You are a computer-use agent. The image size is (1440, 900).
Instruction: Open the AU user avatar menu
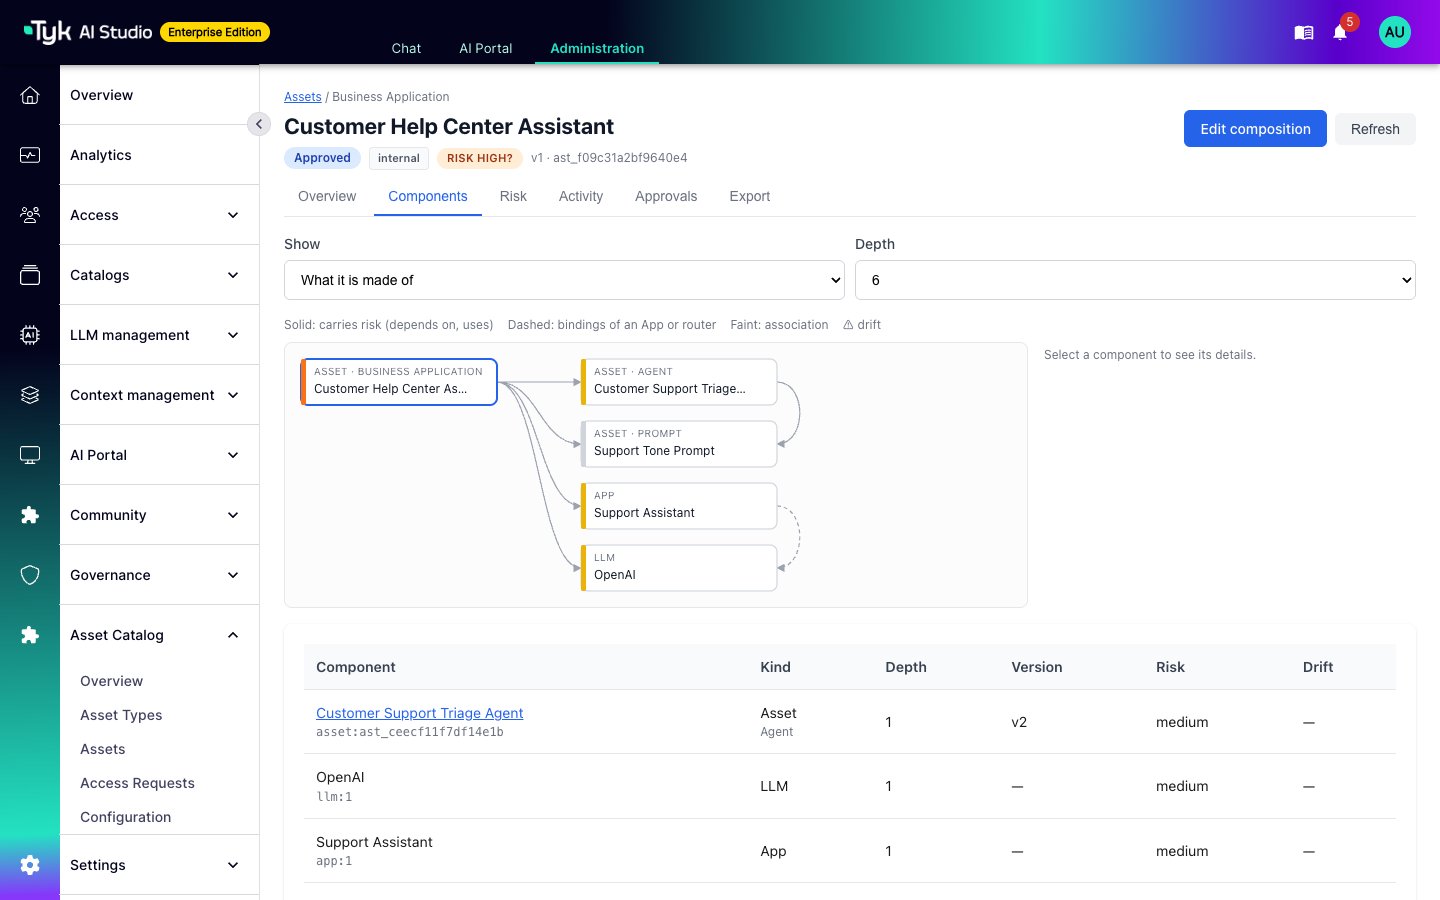pos(1395,32)
